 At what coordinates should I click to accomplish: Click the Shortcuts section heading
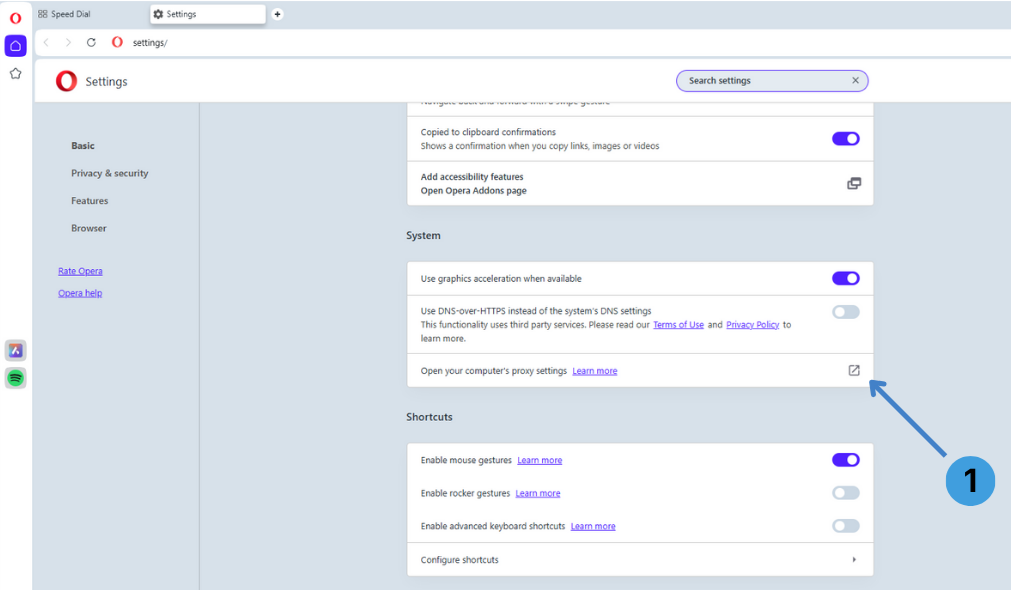[429, 417]
